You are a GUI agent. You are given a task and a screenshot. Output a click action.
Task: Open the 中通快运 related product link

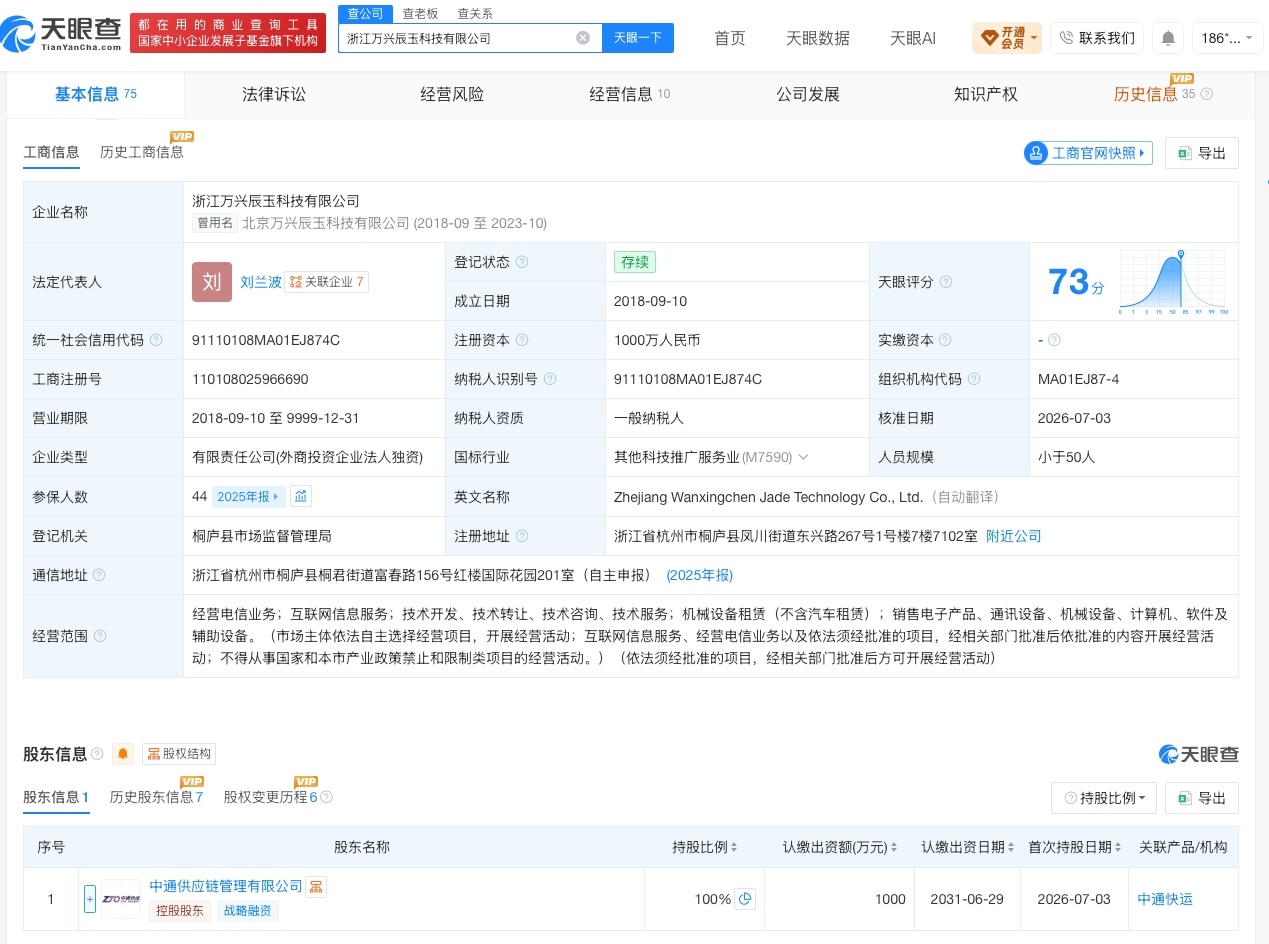(x=1165, y=899)
